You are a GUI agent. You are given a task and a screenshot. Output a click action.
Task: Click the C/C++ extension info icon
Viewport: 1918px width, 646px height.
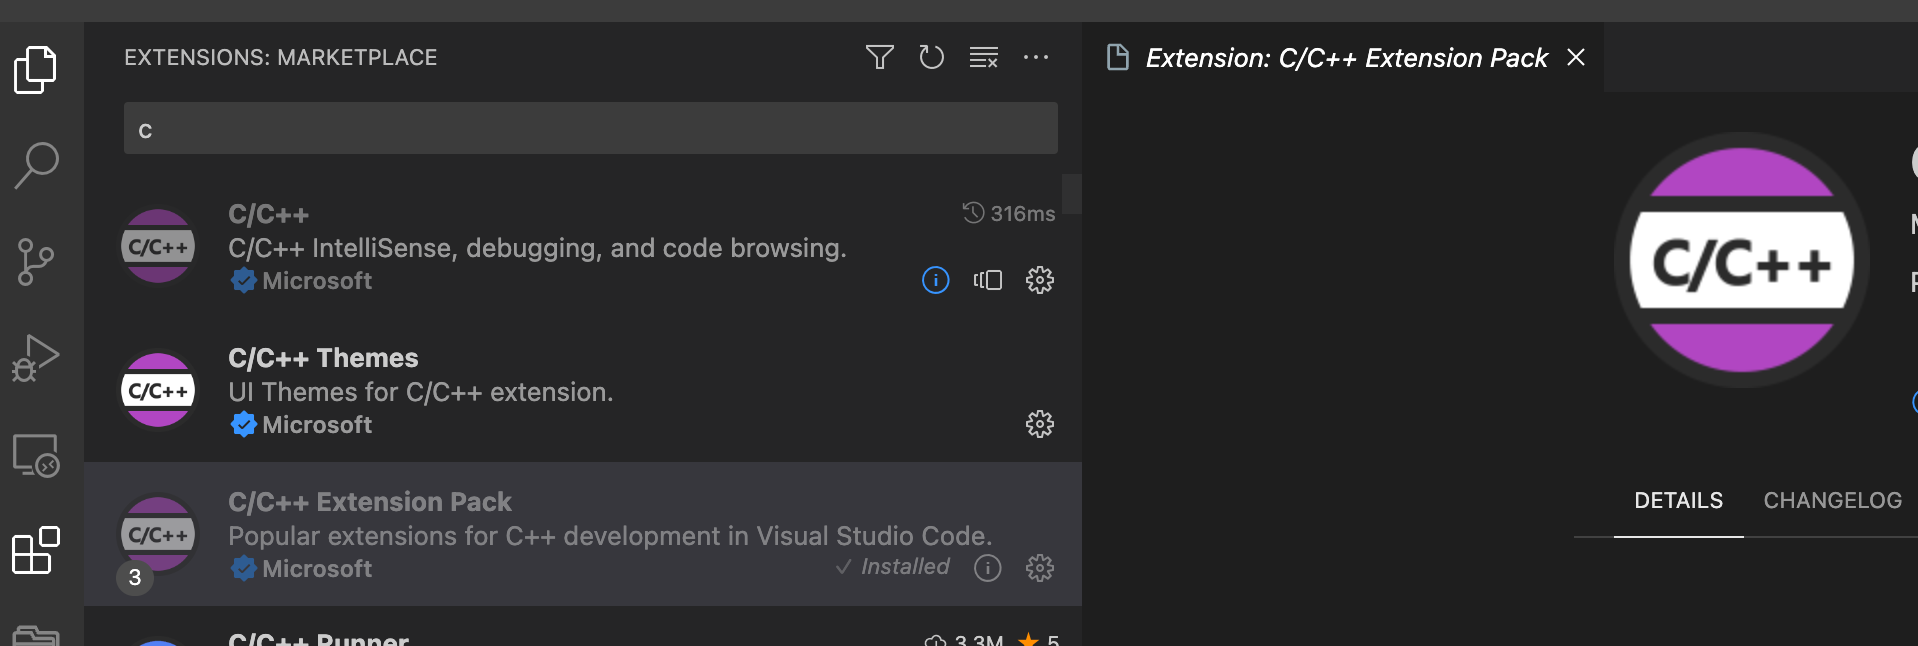coord(935,280)
